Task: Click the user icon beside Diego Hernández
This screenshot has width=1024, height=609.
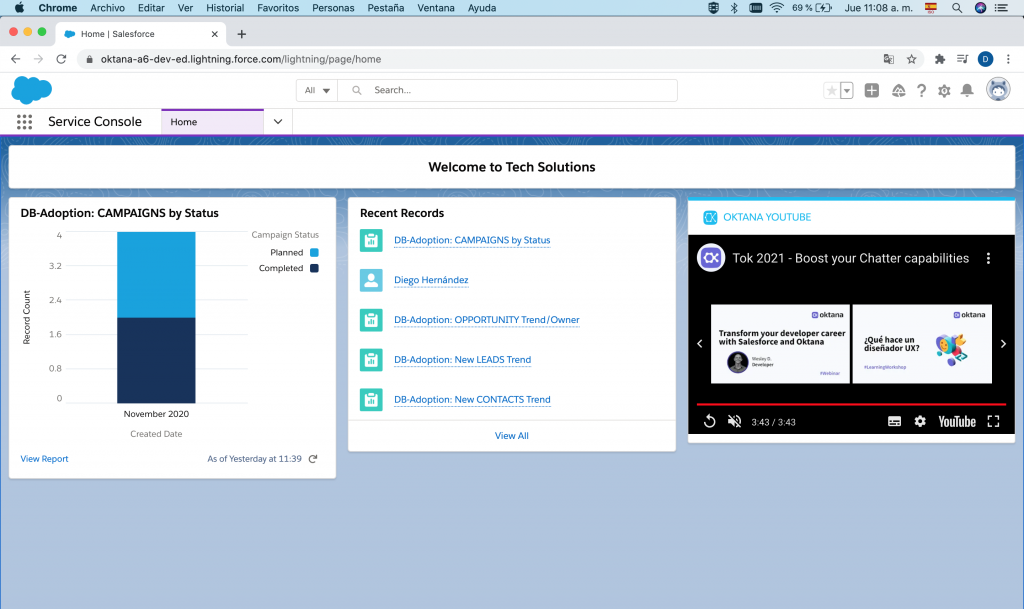Action: tap(371, 280)
